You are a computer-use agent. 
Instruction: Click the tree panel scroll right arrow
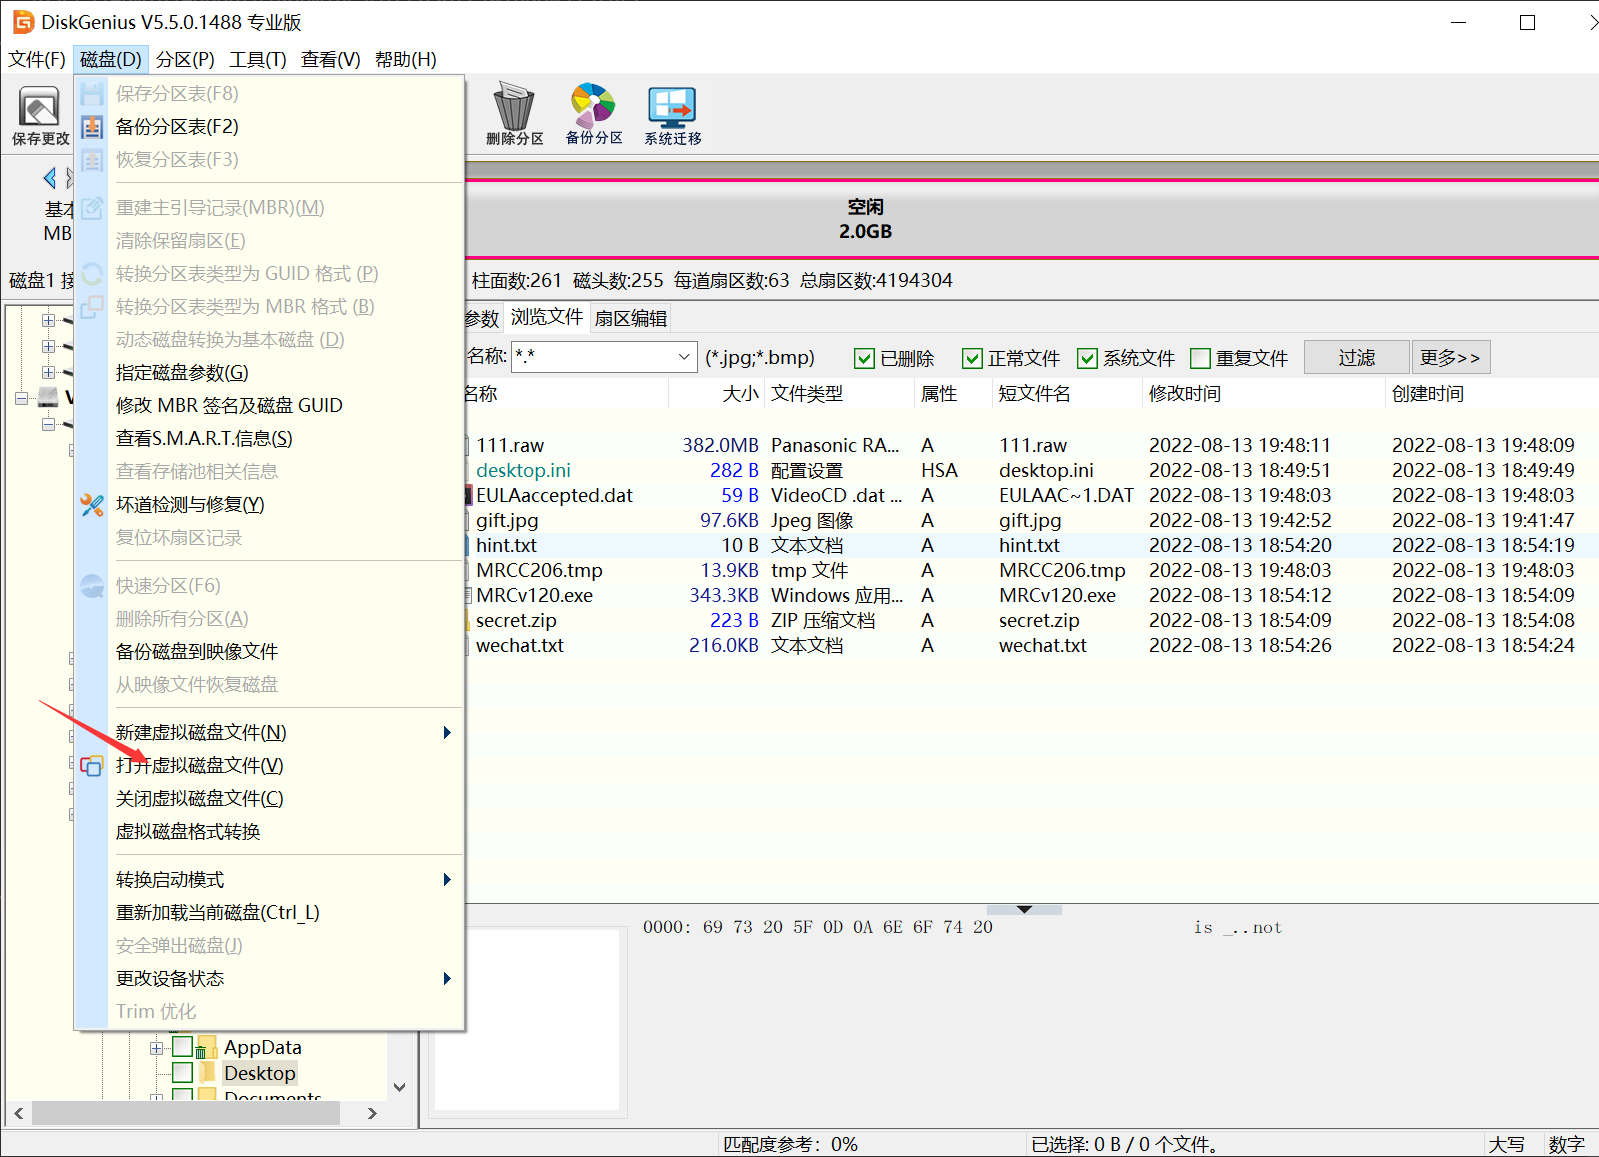pyautogui.click(x=373, y=1113)
